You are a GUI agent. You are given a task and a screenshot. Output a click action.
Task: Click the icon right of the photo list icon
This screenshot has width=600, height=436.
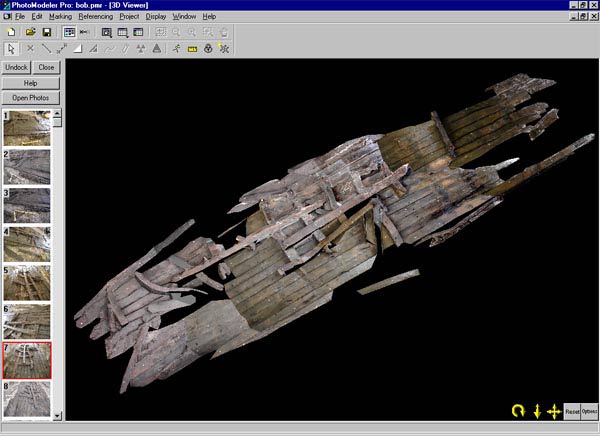coord(84,32)
